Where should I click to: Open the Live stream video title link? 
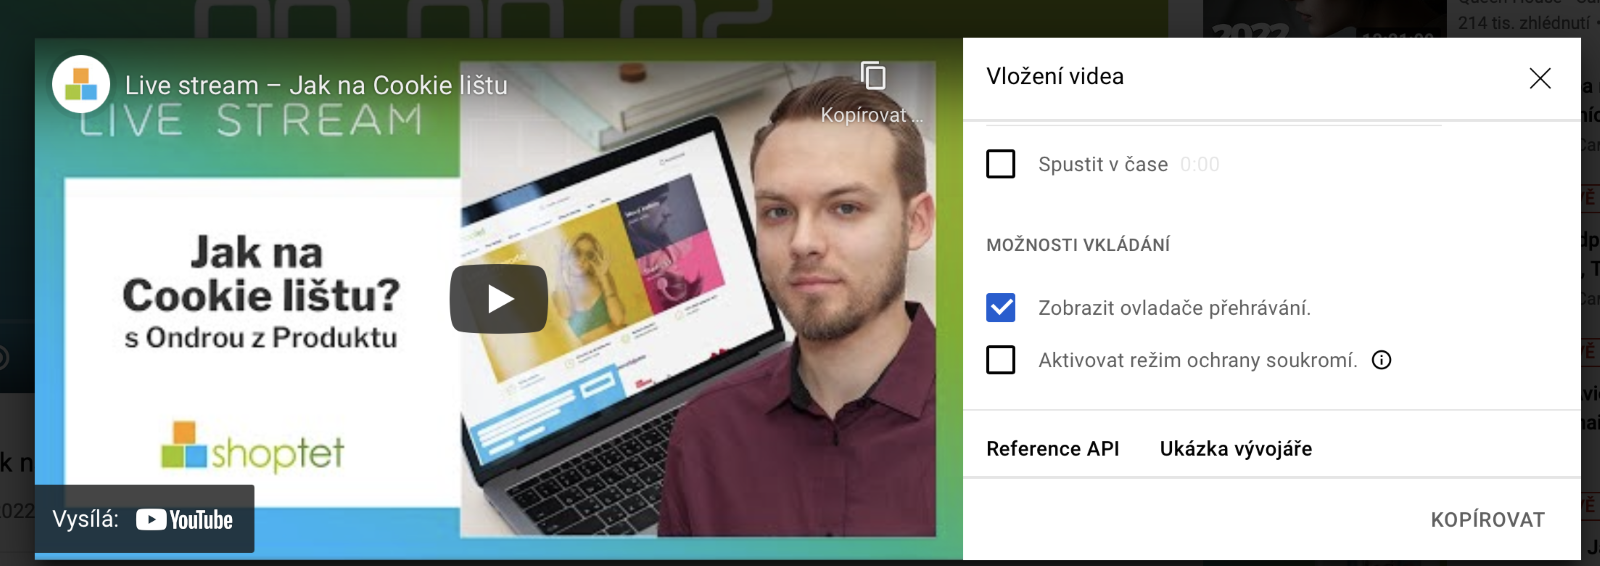click(316, 86)
